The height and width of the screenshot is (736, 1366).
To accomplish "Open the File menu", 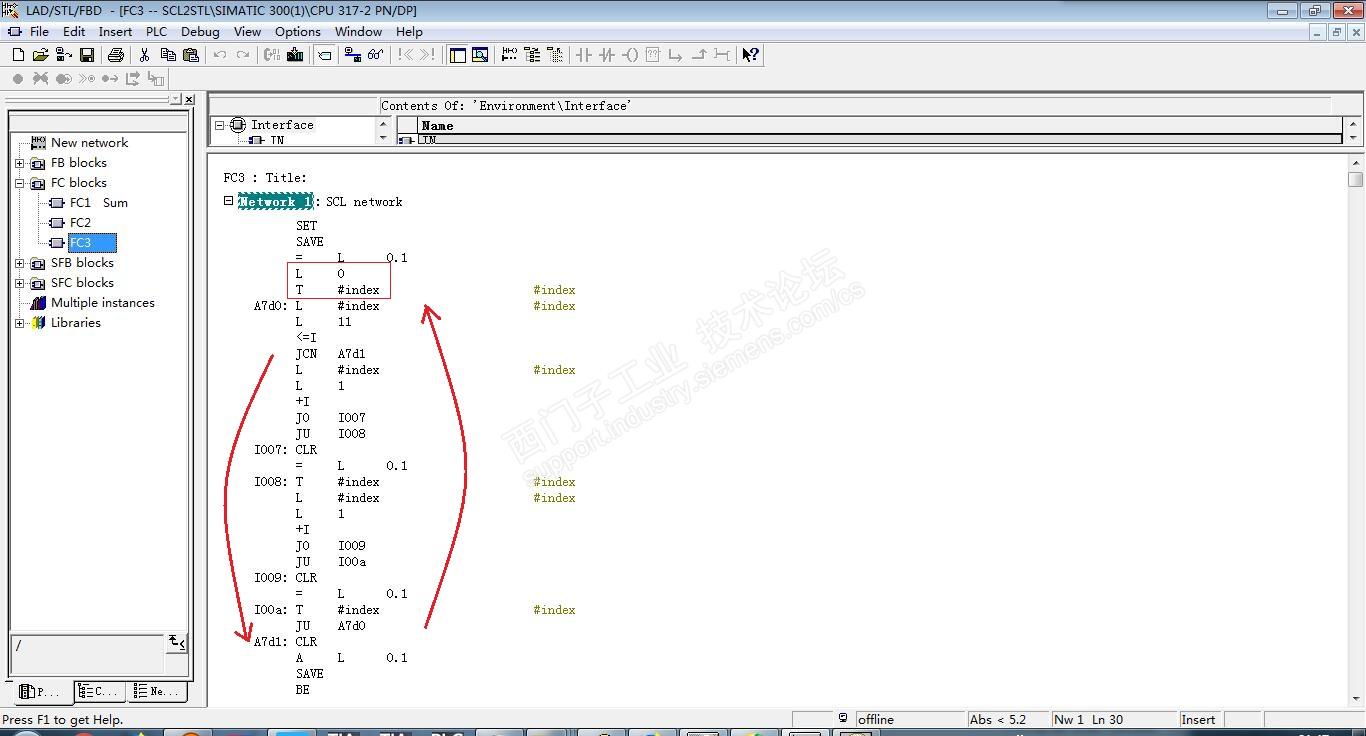I will 39,31.
